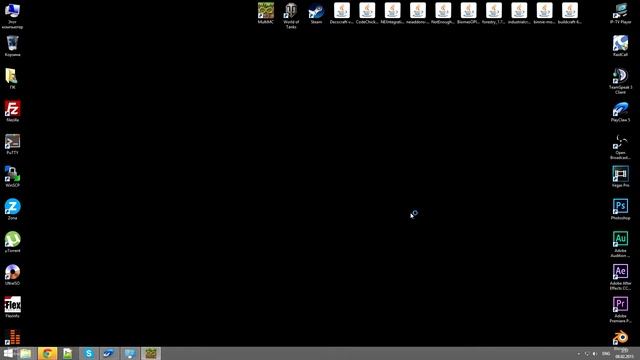Image resolution: width=640 pixels, height=360 pixels.
Task: Select the NotEnough... jar file
Action: 443,13
